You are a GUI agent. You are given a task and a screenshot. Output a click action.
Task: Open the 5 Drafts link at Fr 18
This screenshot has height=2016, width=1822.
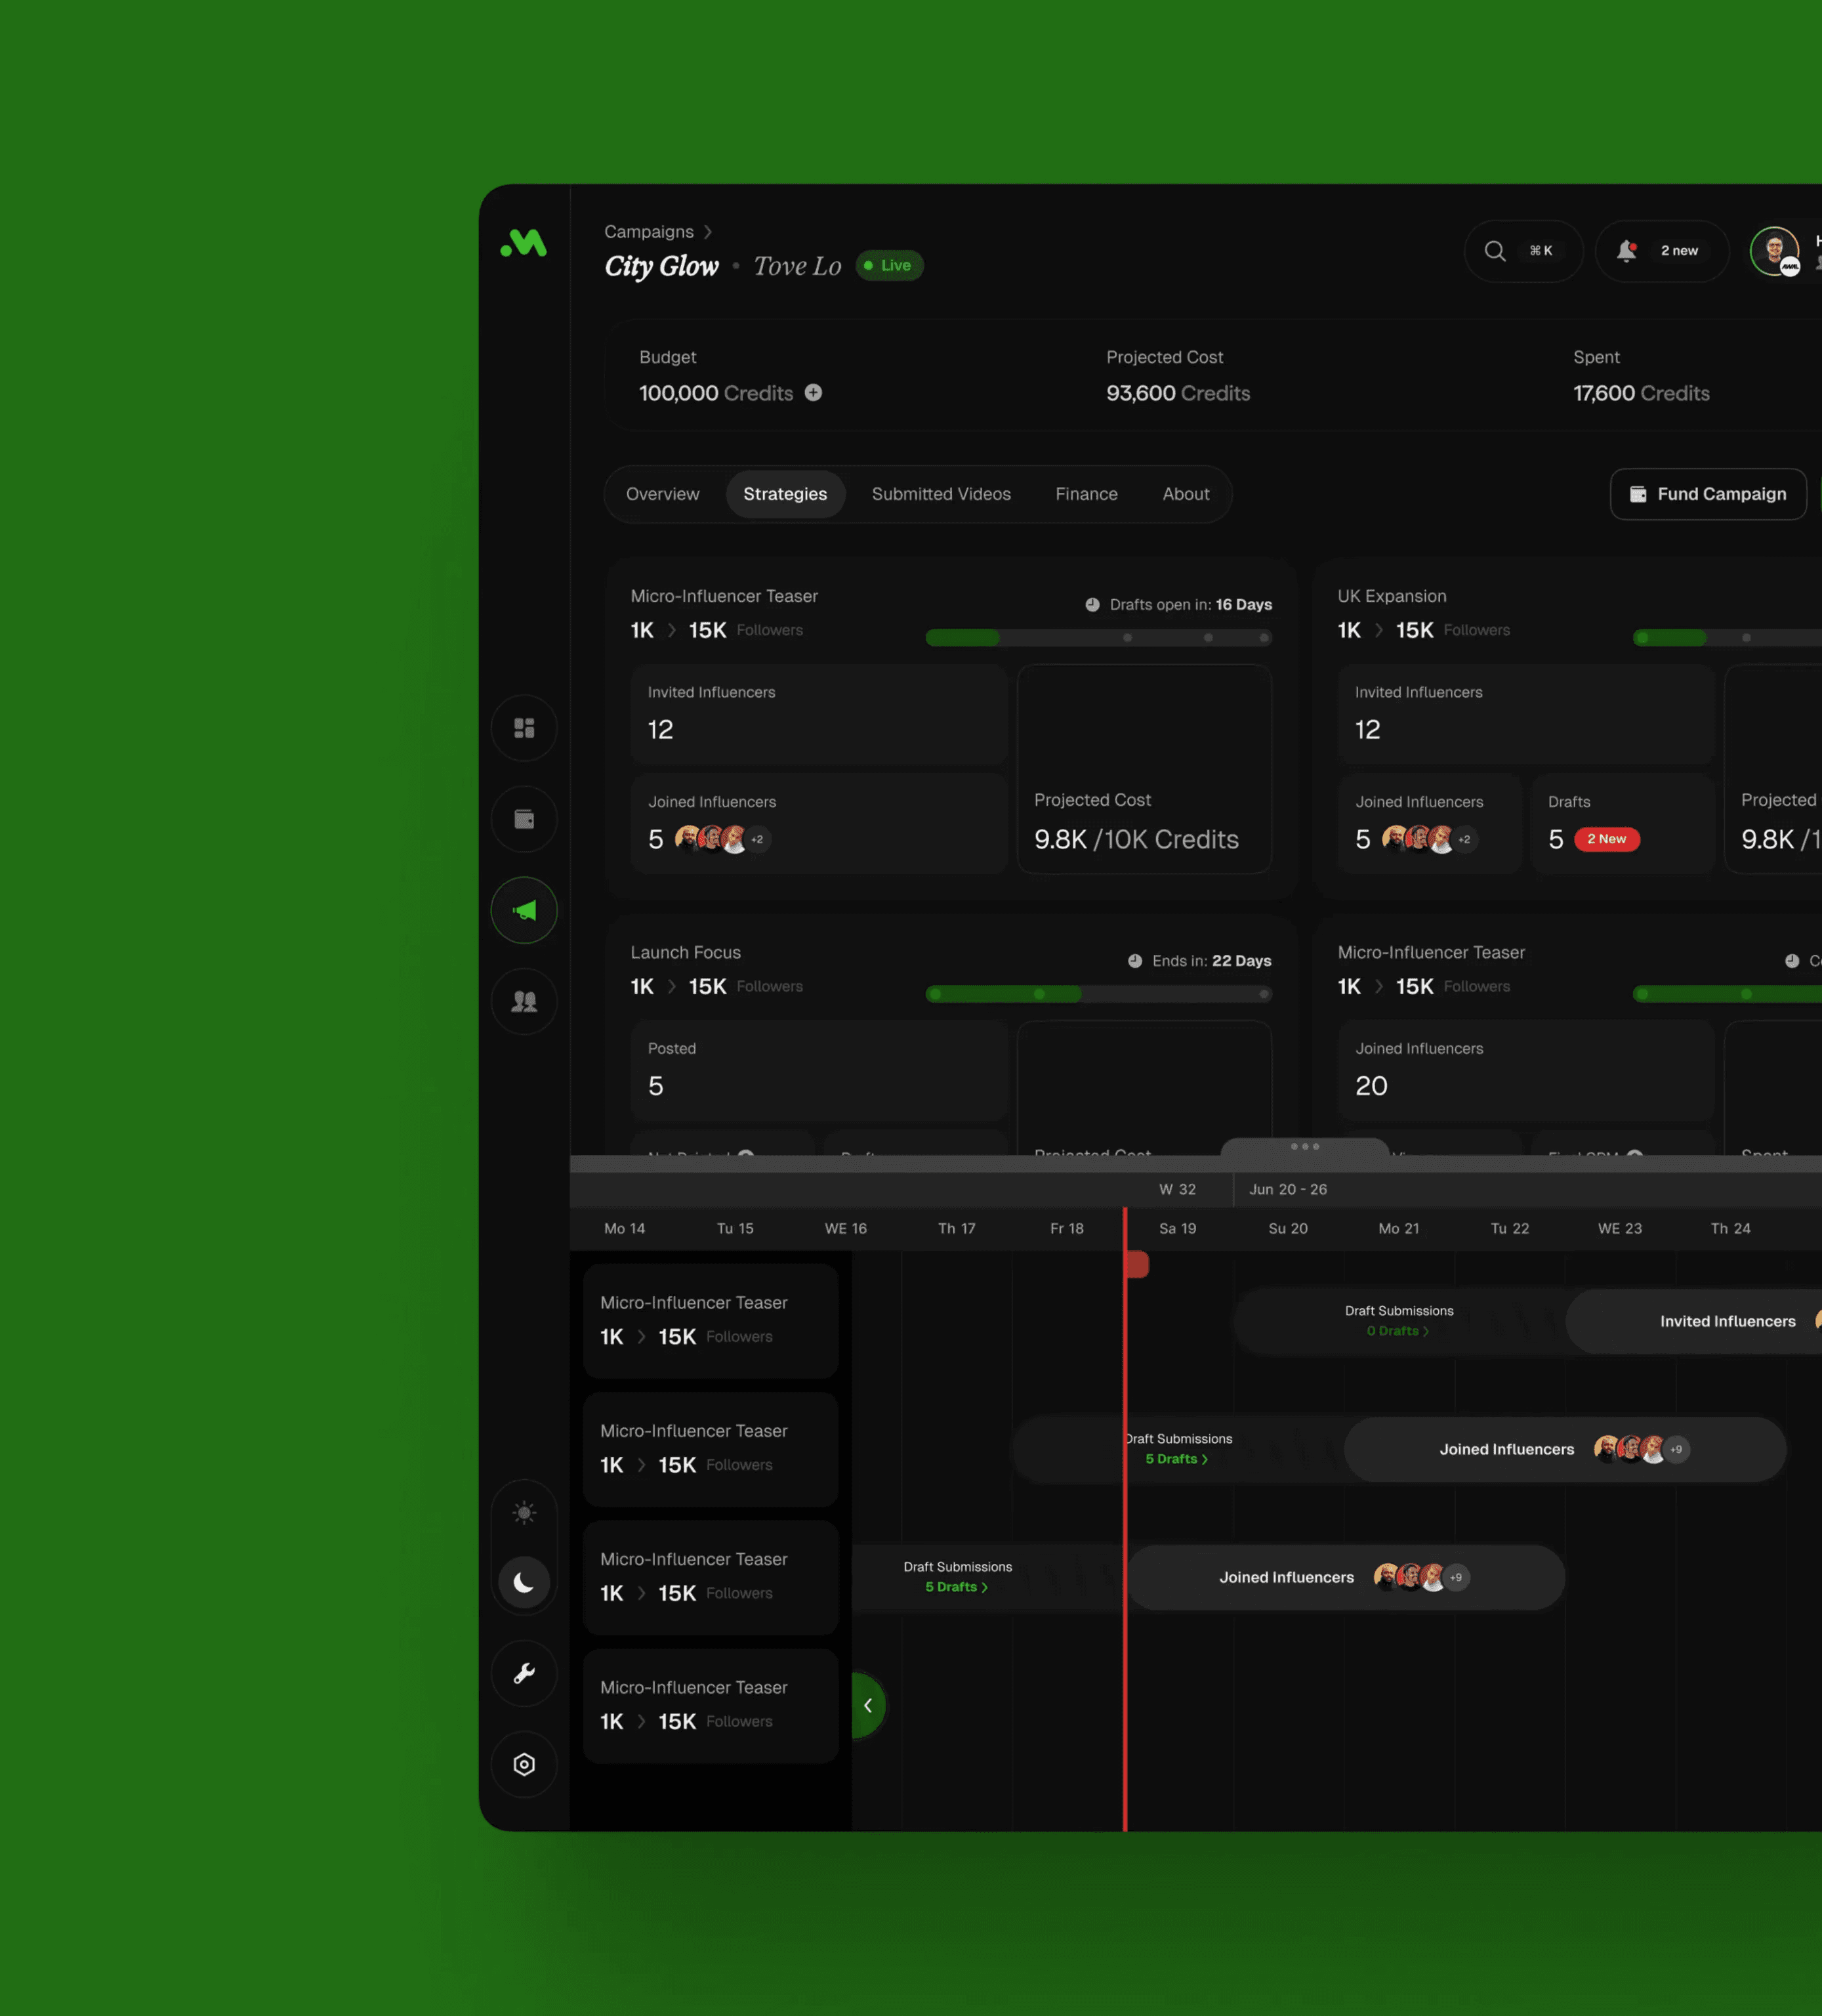click(1176, 1459)
